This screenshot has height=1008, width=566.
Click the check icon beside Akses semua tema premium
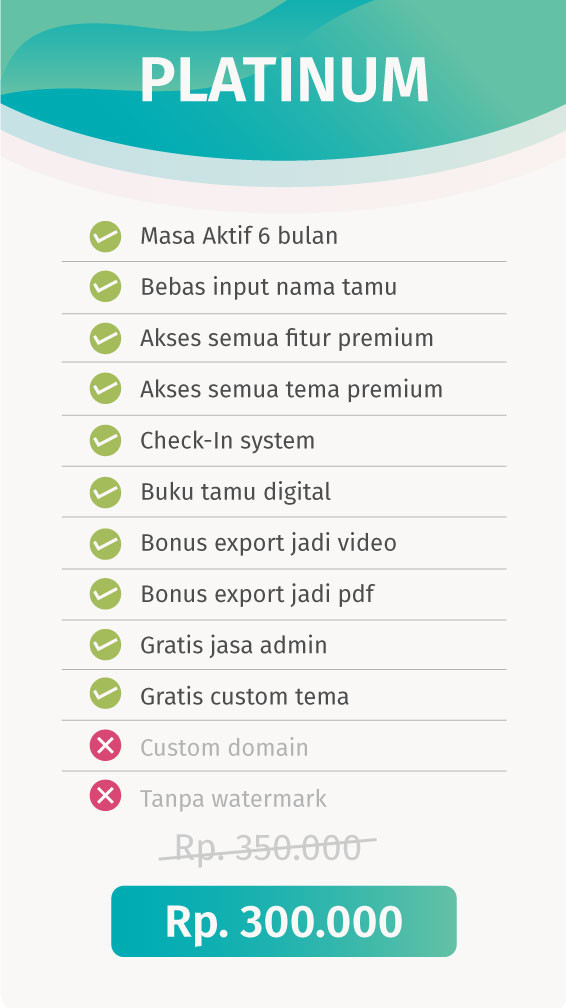pos(105,389)
